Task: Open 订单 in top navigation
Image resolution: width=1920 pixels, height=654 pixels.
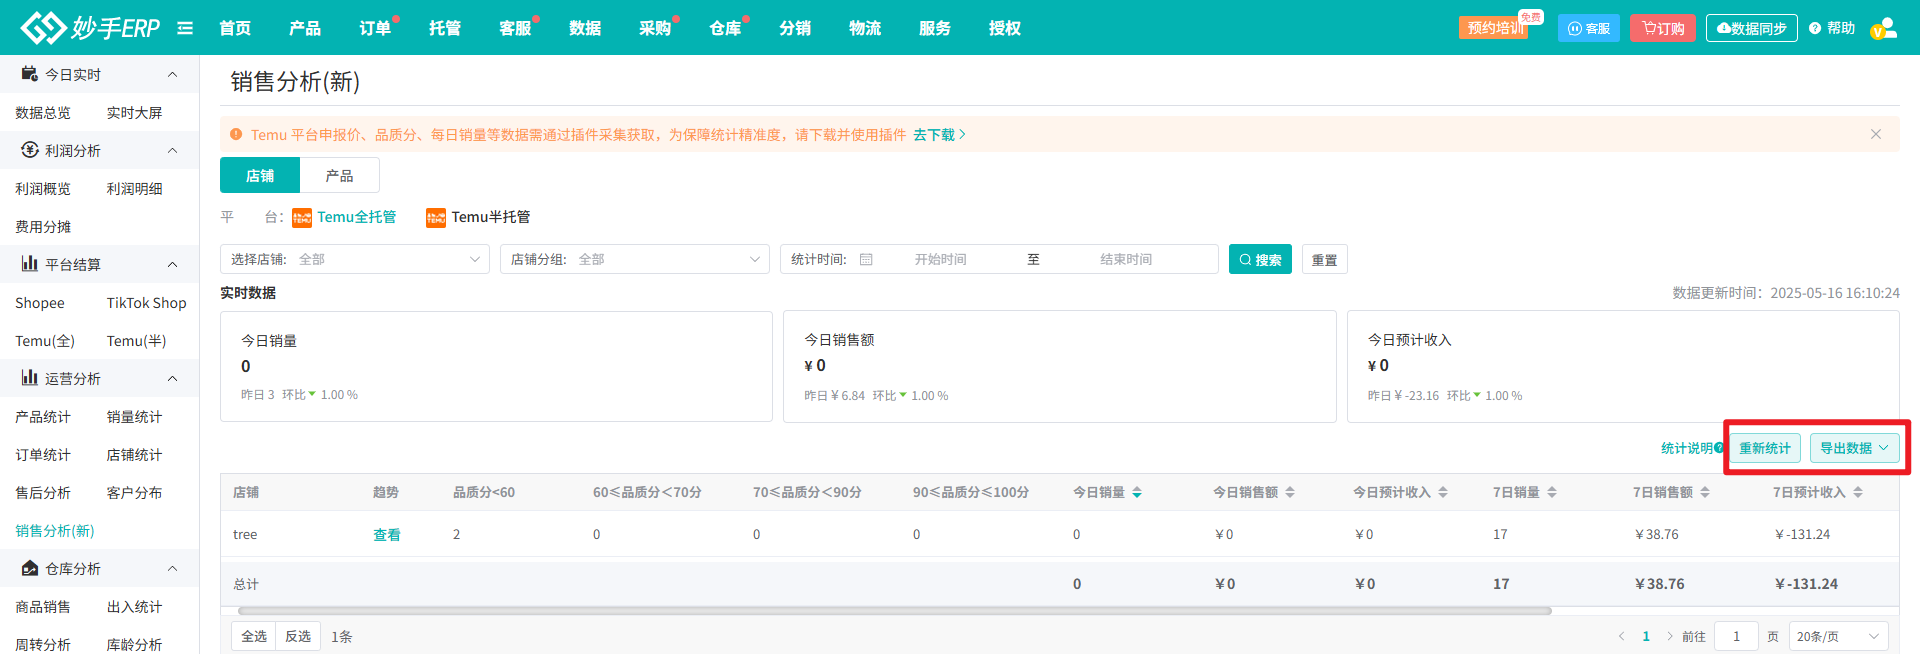Action: (375, 28)
